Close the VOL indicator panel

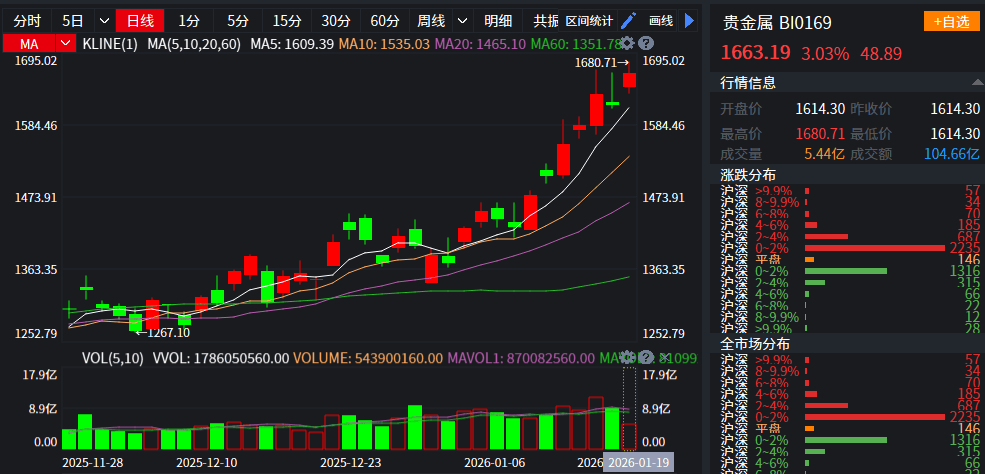pyautogui.click(x=663, y=357)
